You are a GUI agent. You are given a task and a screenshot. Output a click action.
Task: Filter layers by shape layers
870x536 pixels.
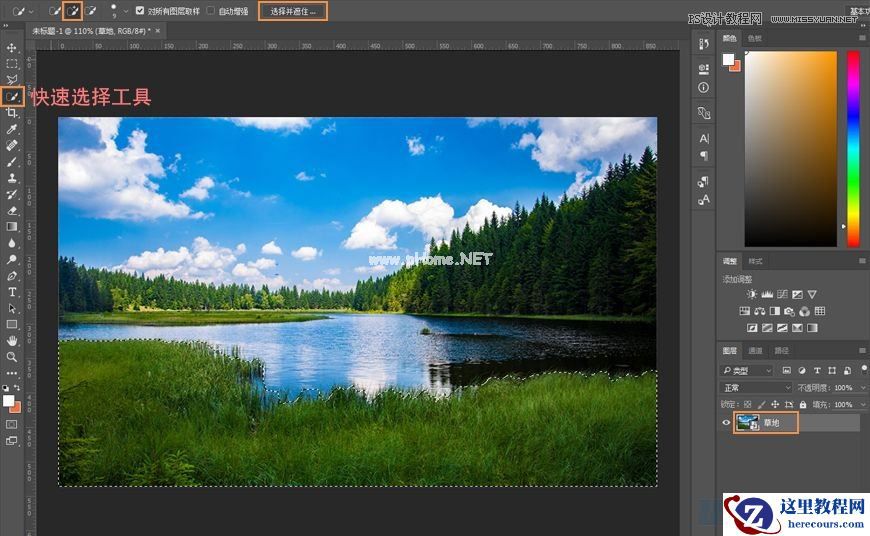point(832,370)
